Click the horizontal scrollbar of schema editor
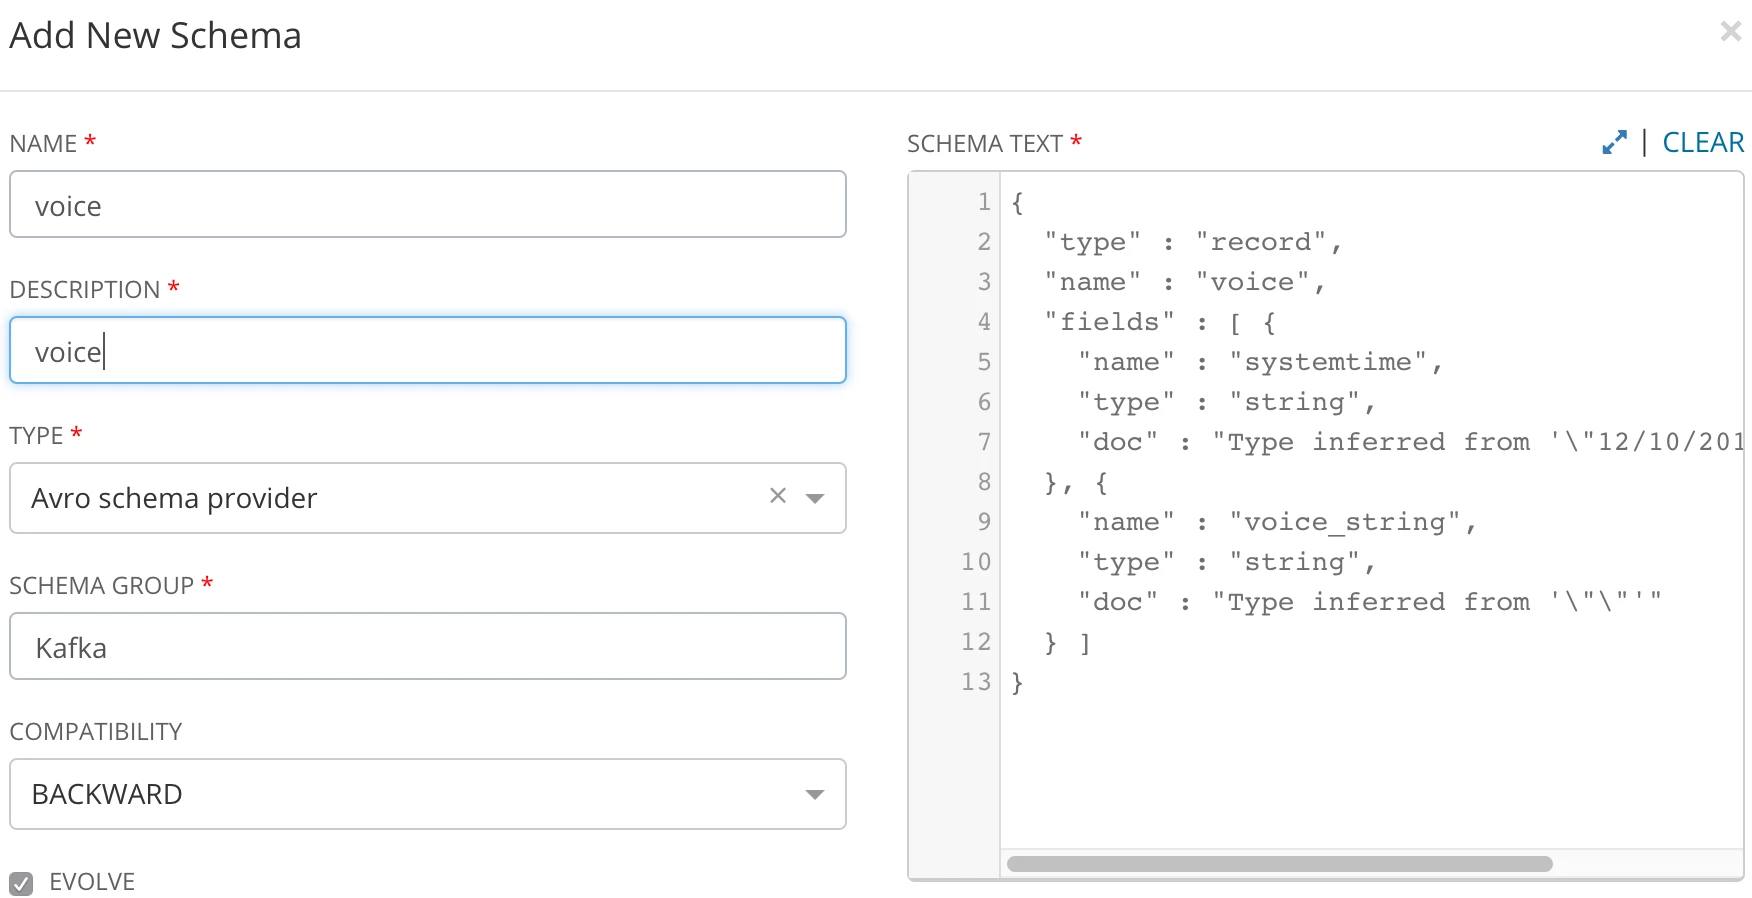Screen dimensions: 1752x898 [x=1279, y=864]
